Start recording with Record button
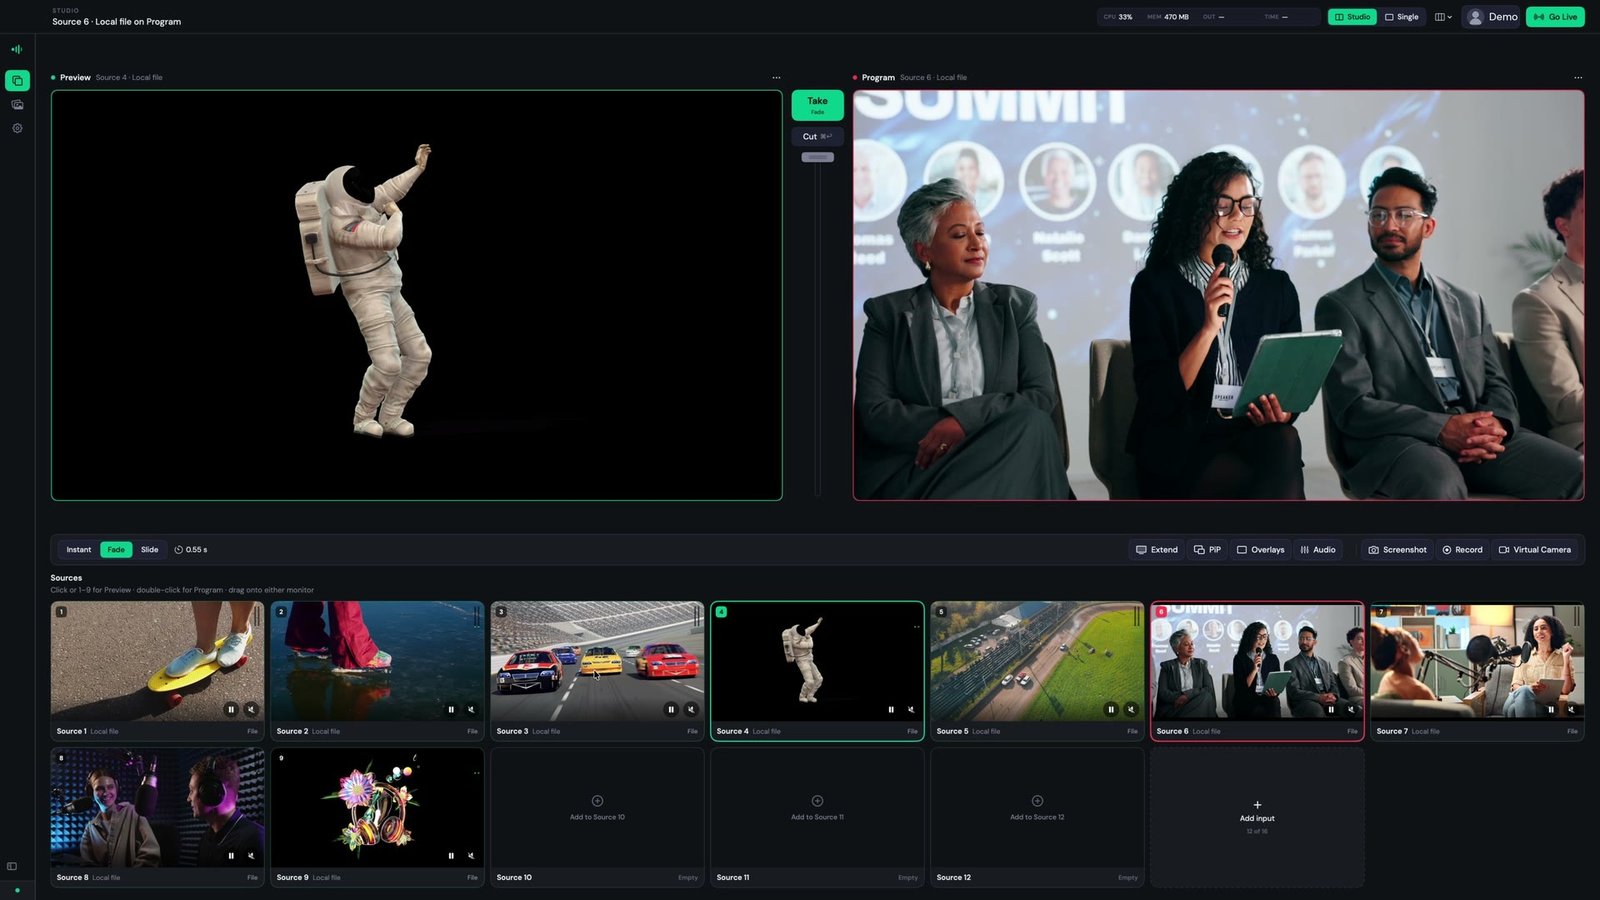 pyautogui.click(x=1462, y=550)
